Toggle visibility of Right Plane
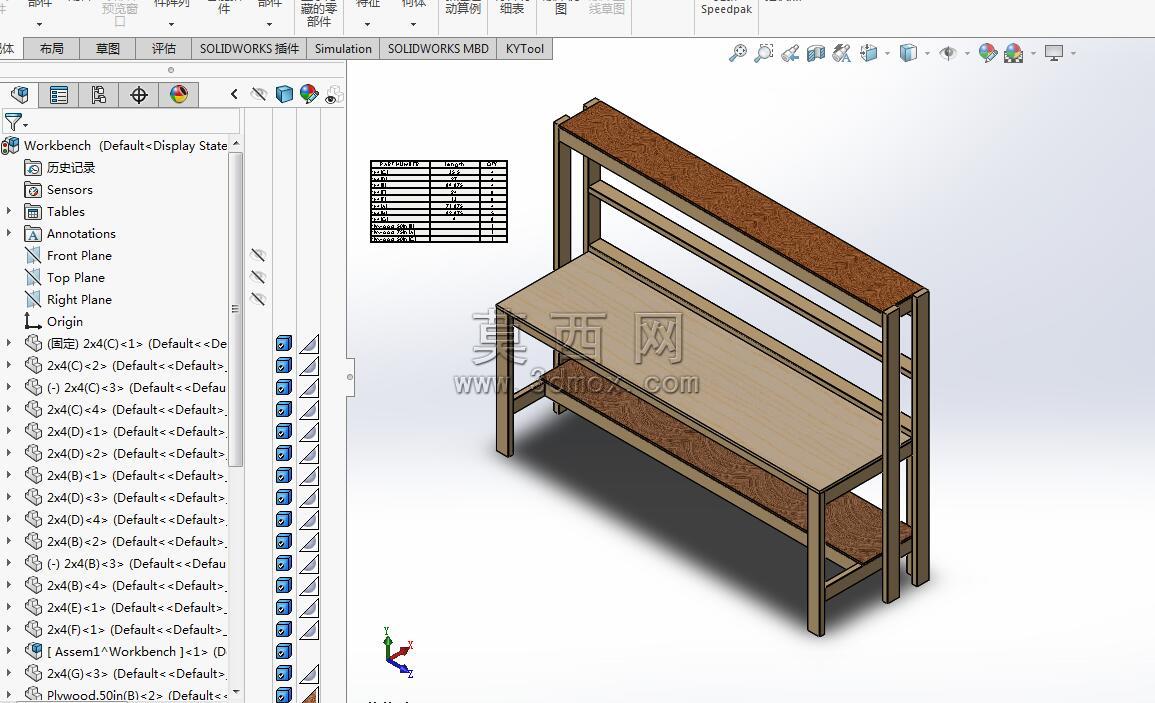The height and width of the screenshot is (703, 1155). pyautogui.click(x=258, y=300)
